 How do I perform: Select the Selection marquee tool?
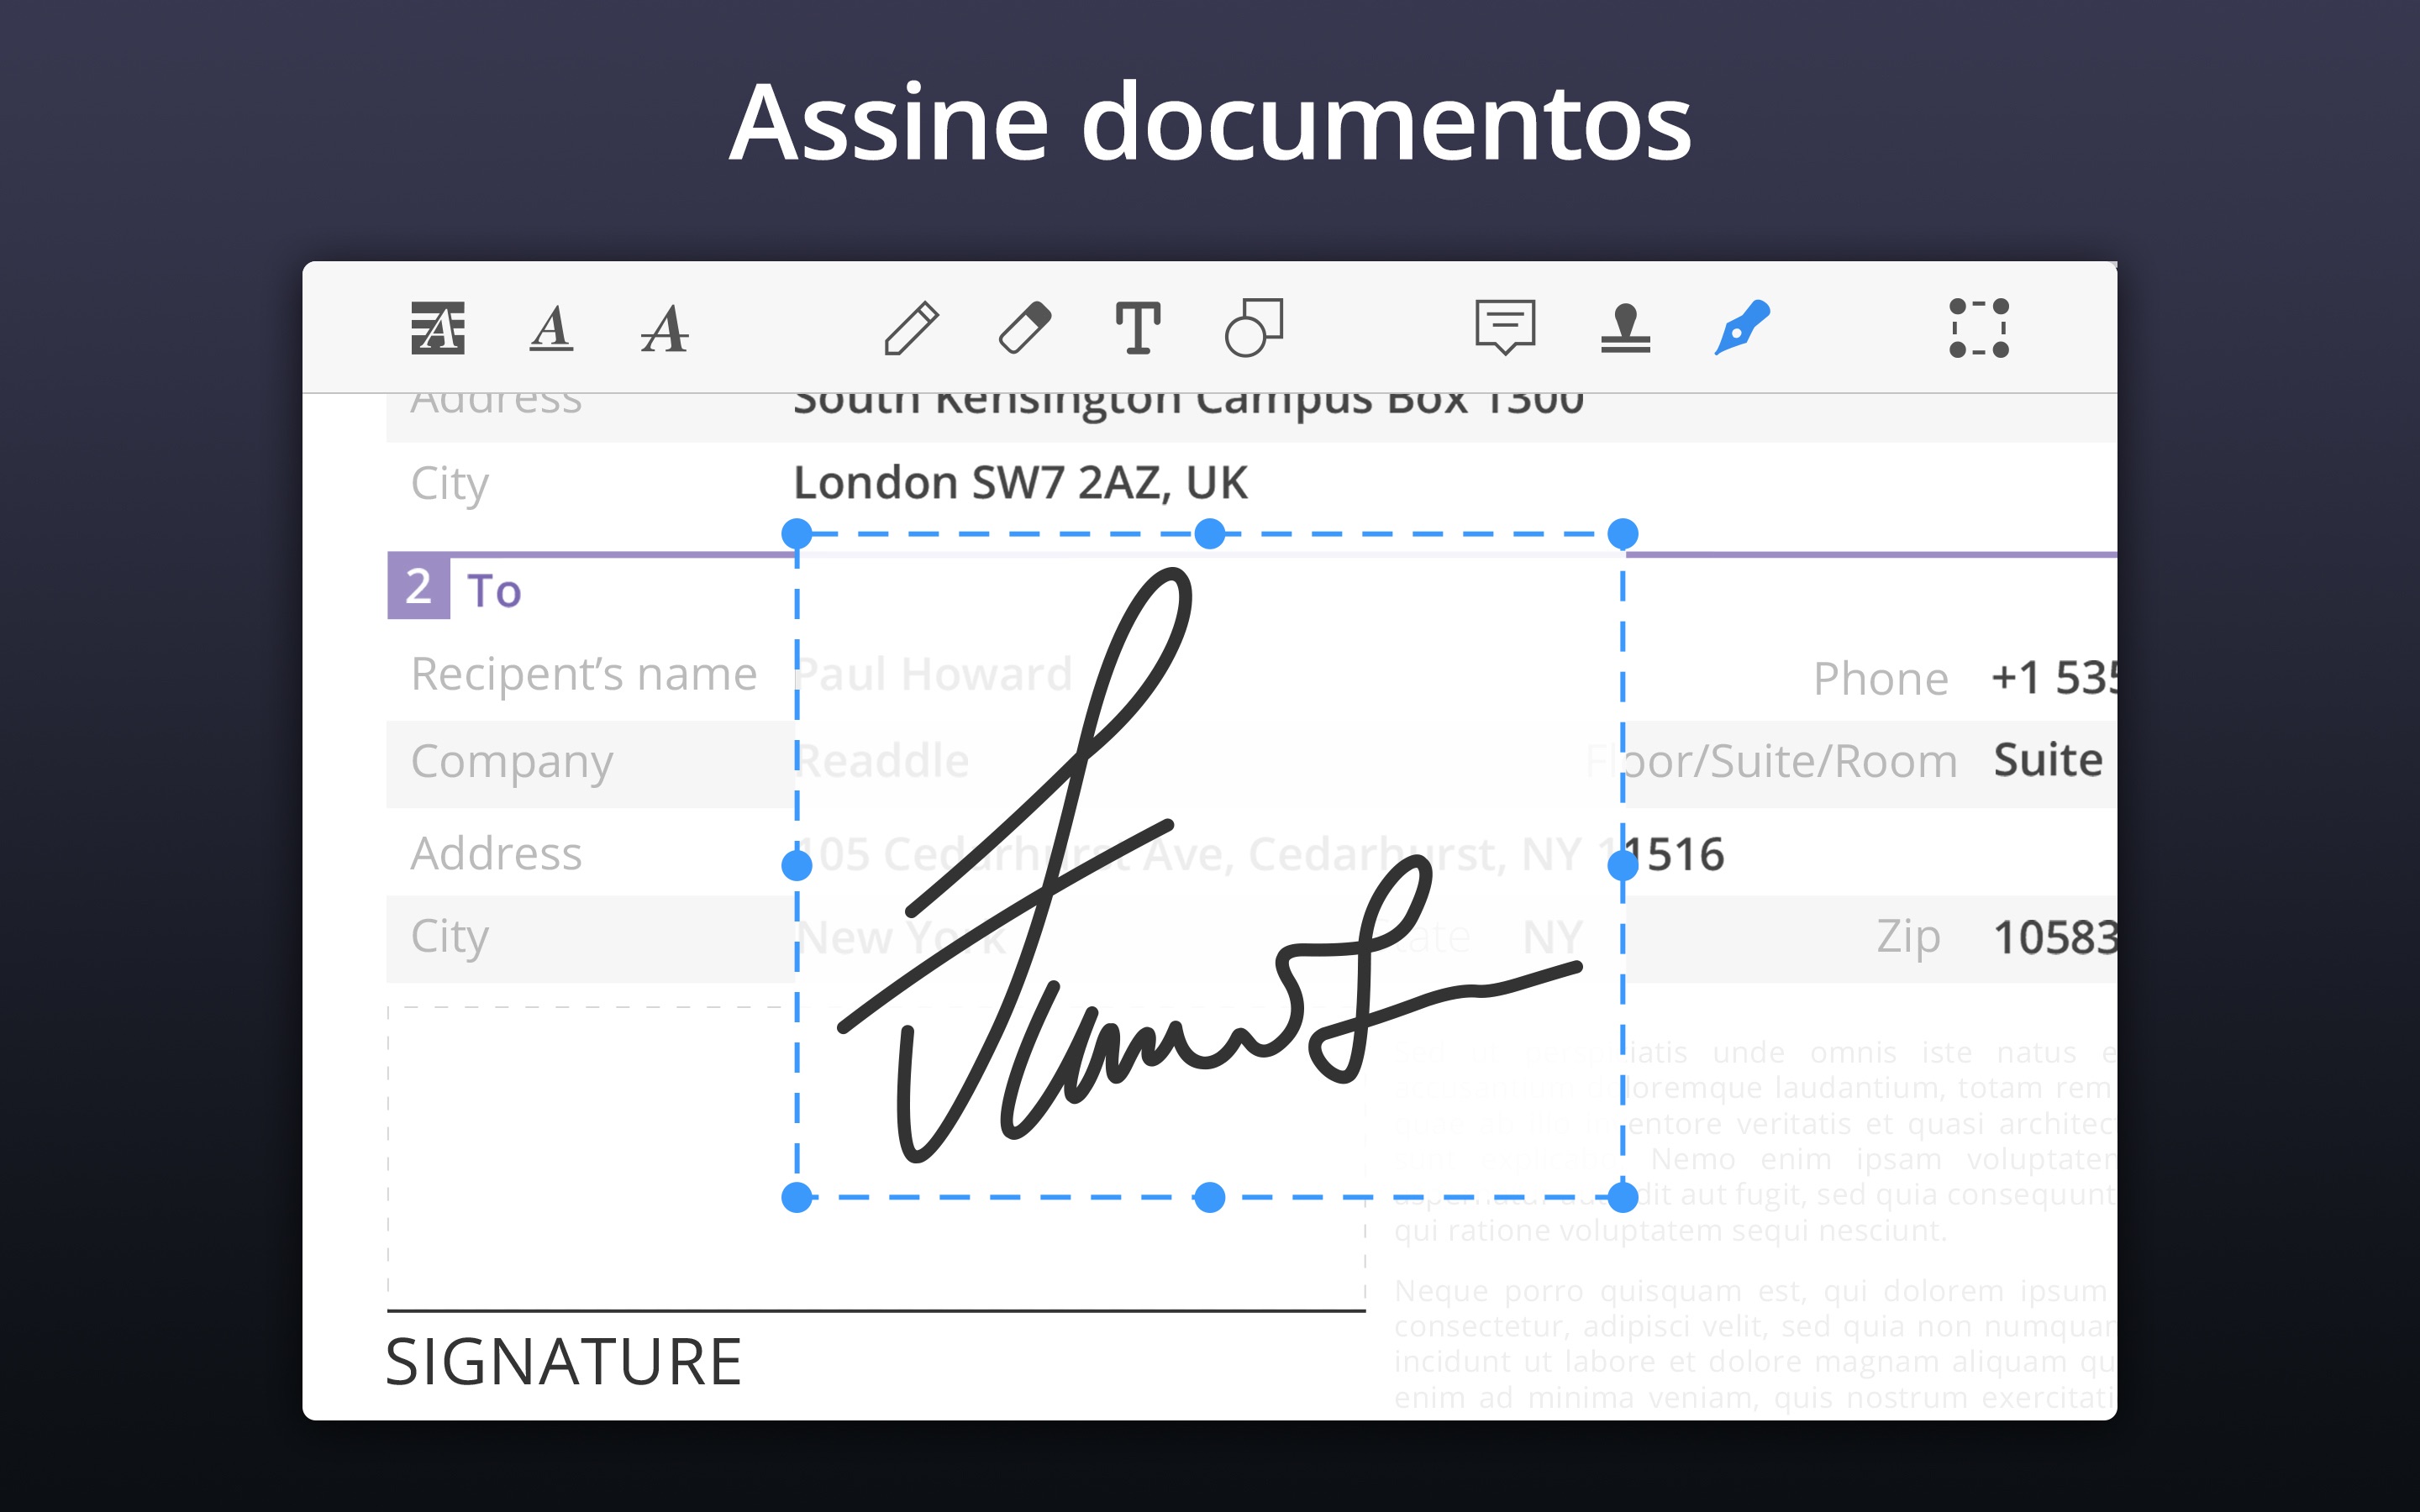coord(1979,328)
